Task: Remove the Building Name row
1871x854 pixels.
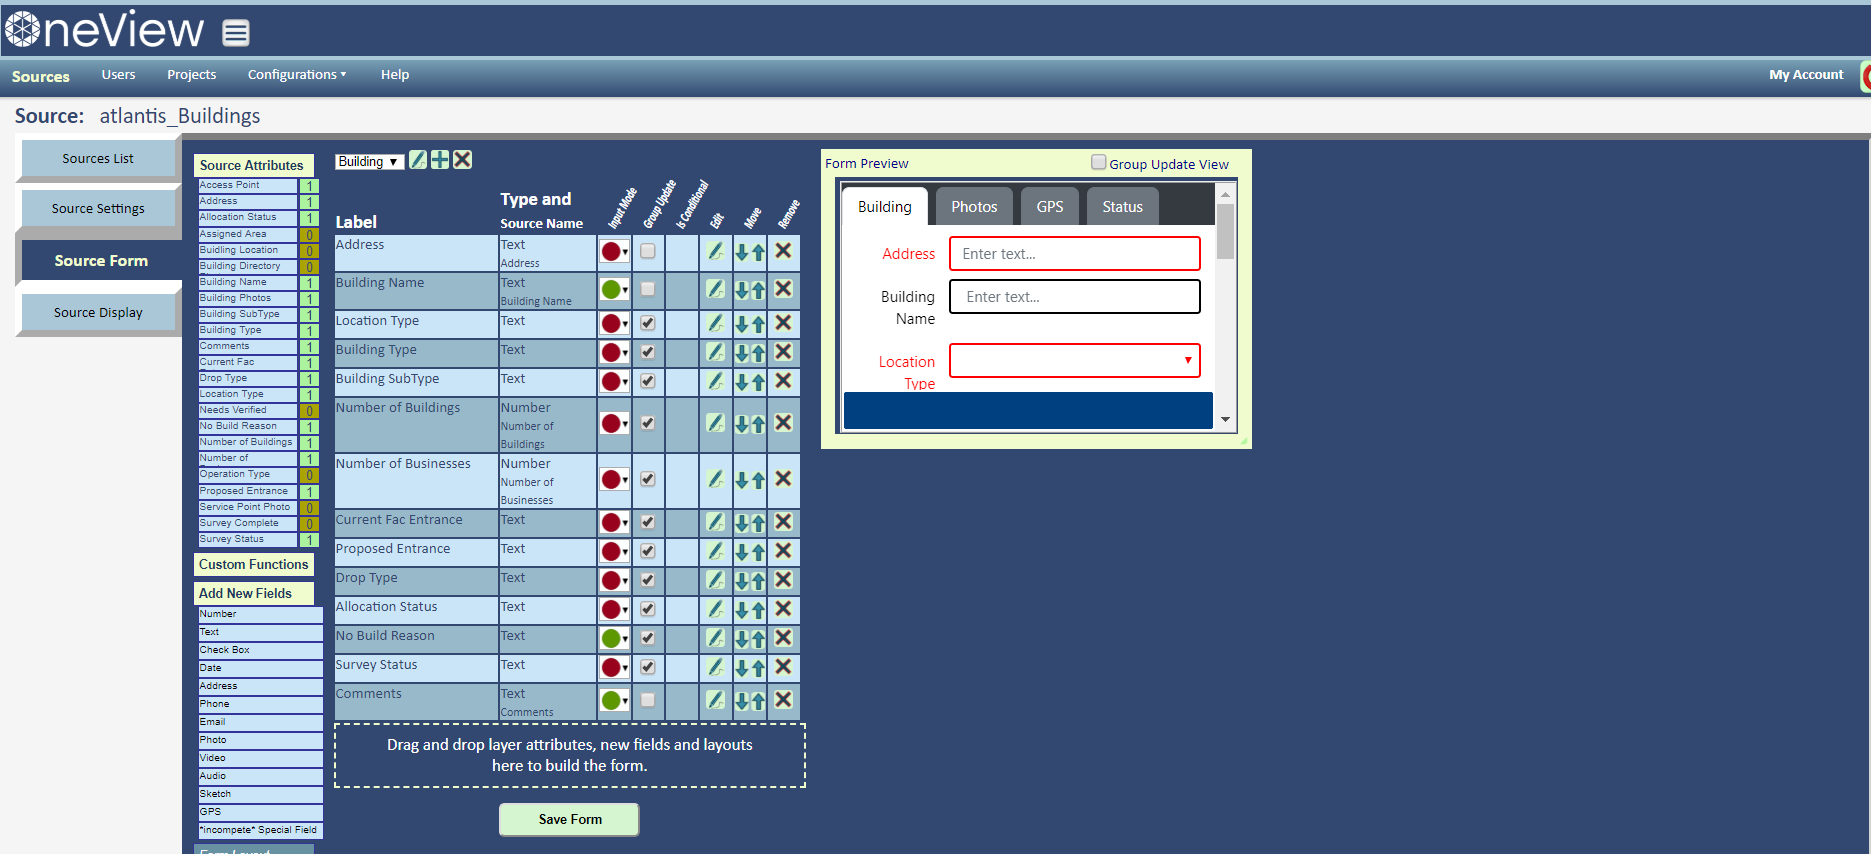Action: click(784, 289)
